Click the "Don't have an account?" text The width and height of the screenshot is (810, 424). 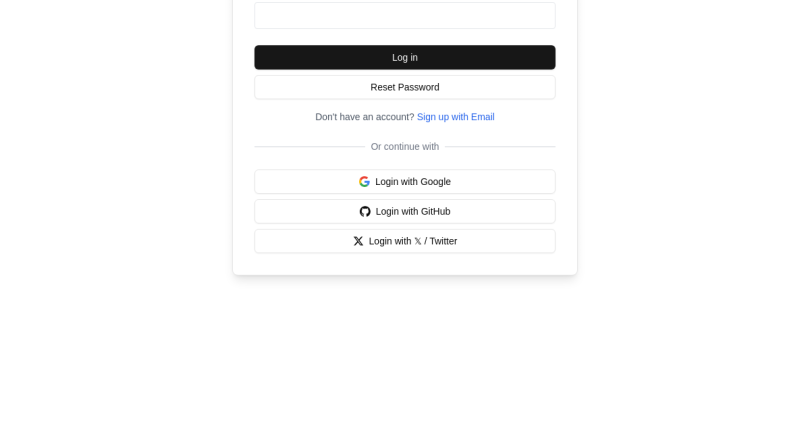[364, 117]
